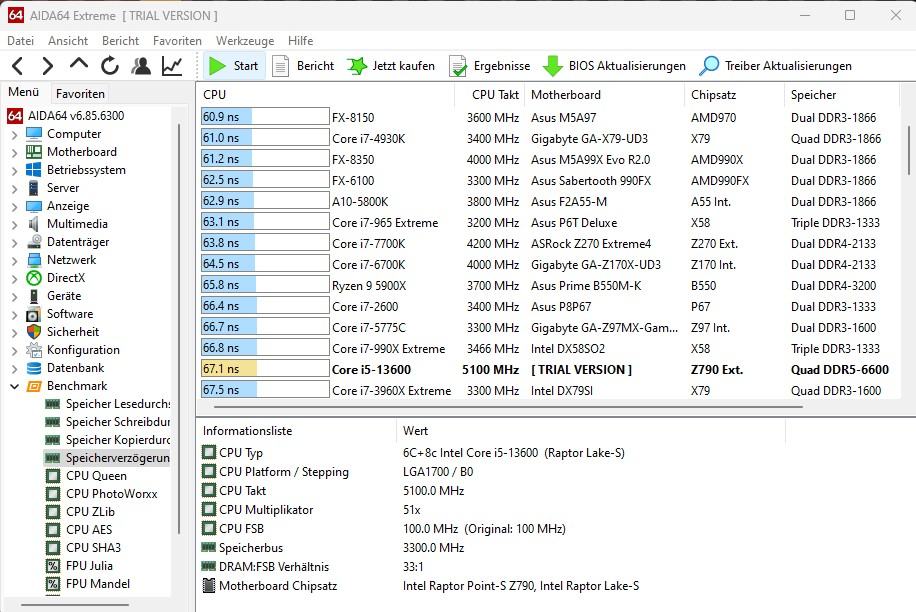Click Jetzt kaufen in the toolbar

391,66
